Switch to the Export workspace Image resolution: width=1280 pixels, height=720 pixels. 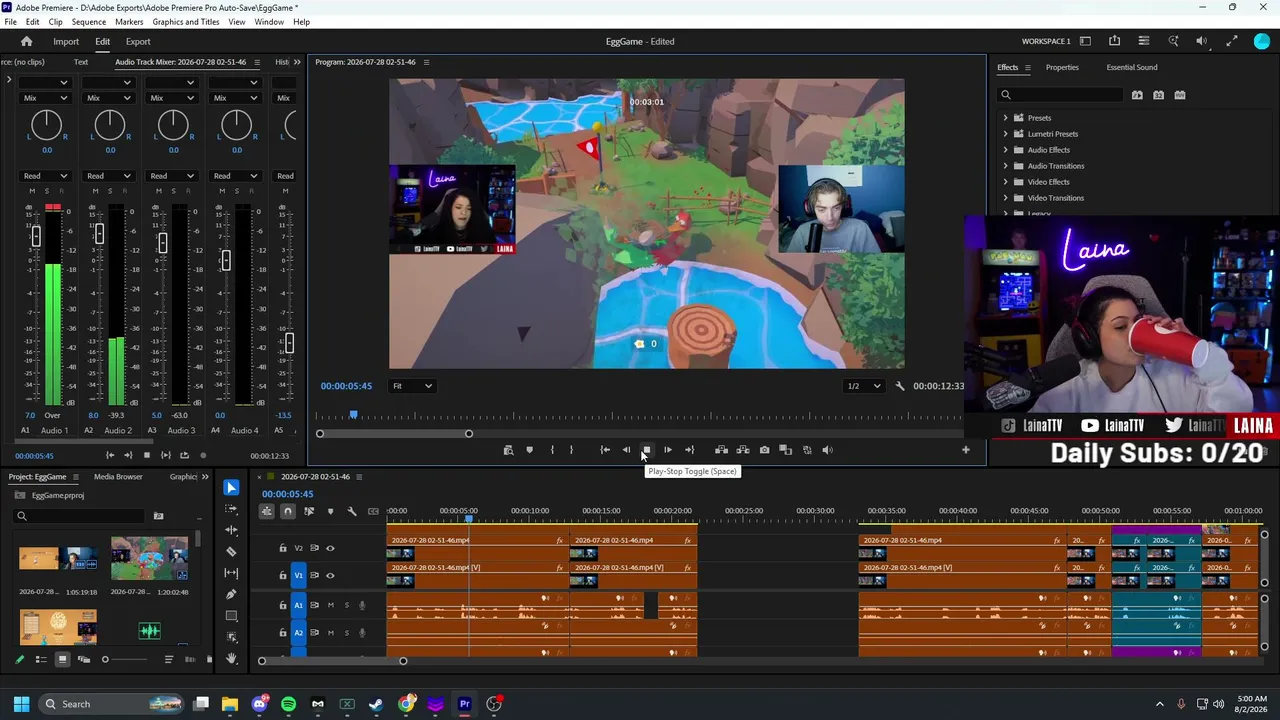(x=138, y=42)
